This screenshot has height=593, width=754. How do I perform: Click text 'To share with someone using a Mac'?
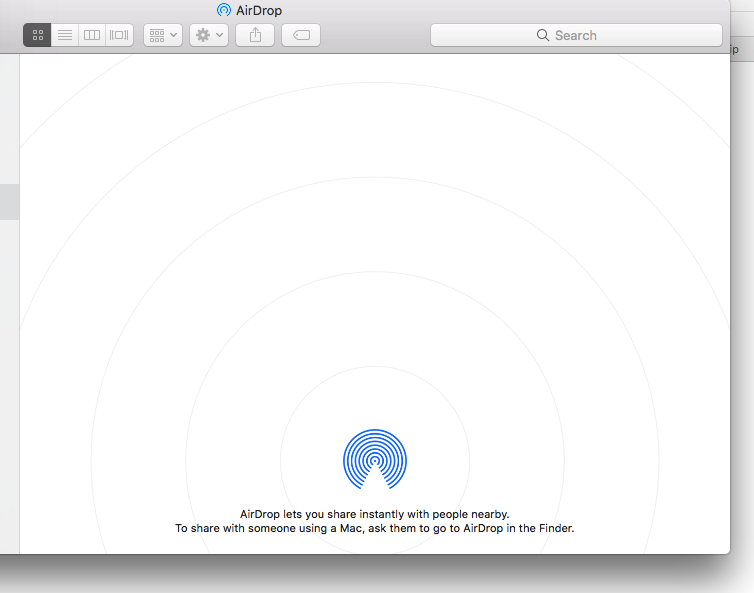(x=268, y=529)
